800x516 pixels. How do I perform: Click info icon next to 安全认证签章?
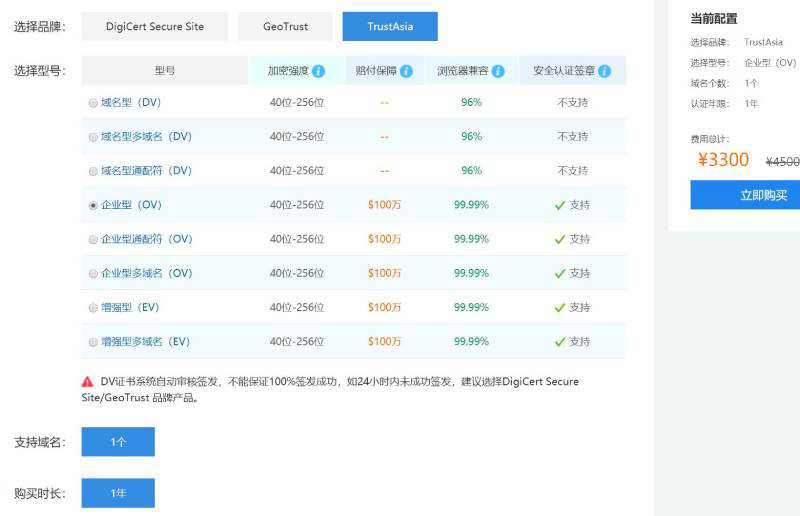point(604,71)
